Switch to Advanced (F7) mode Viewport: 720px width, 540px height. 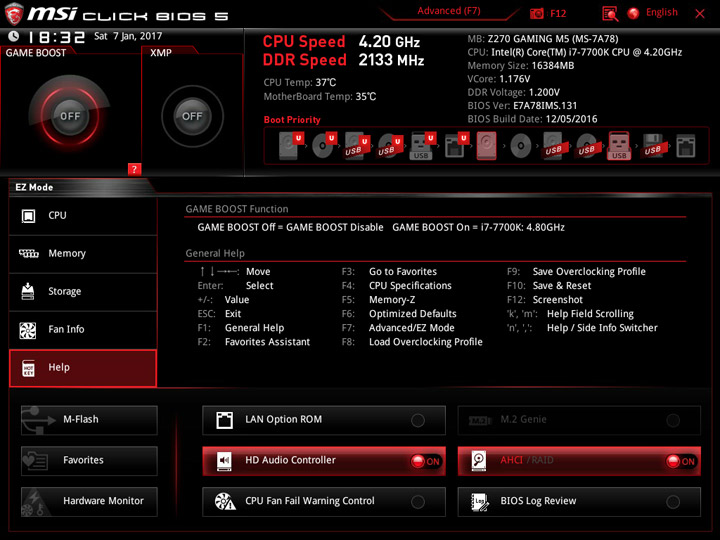click(x=449, y=11)
